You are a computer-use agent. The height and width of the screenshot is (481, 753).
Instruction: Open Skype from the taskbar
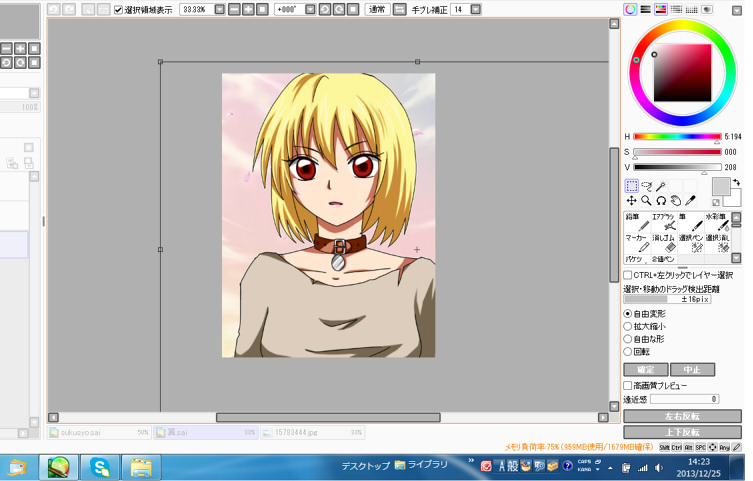pos(99,468)
